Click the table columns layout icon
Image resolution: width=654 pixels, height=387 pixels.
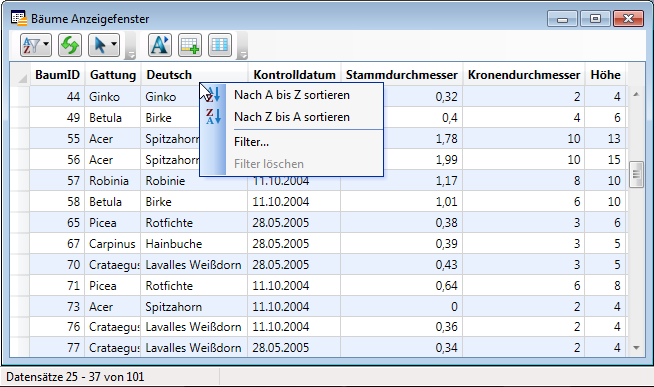(220, 45)
